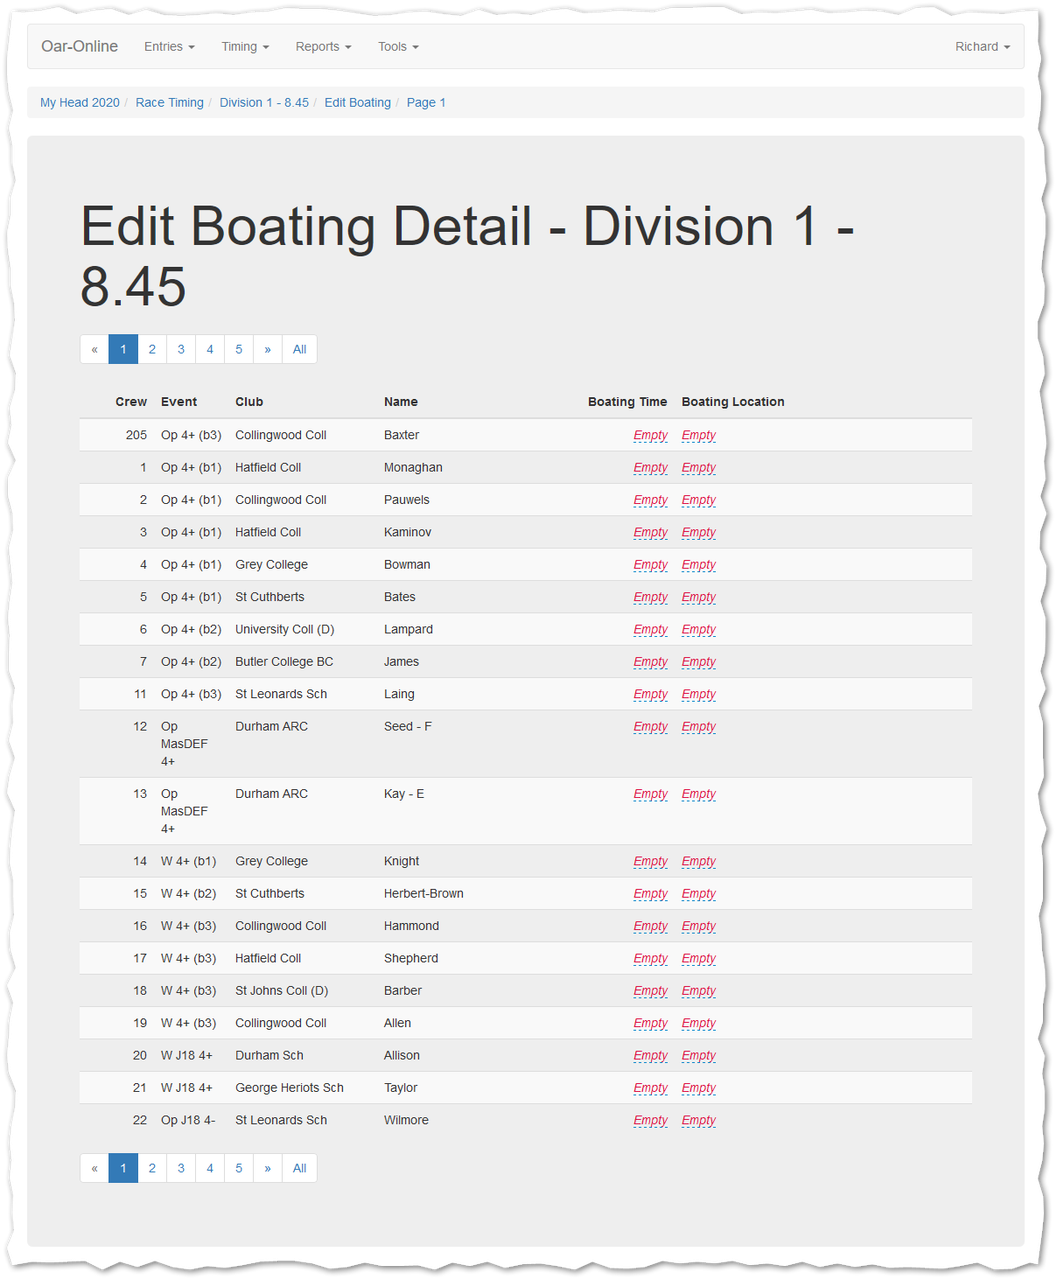Expand the Timing menu in navbar
The width and height of the screenshot is (1057, 1280).
point(245,47)
